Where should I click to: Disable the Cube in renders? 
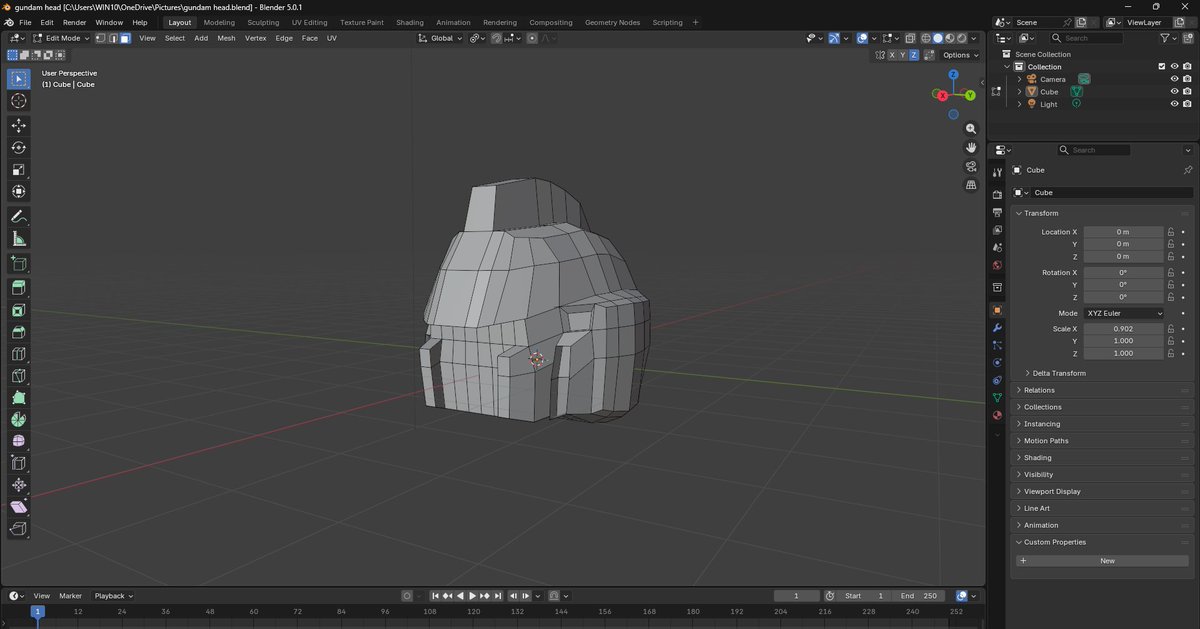coord(1187,91)
